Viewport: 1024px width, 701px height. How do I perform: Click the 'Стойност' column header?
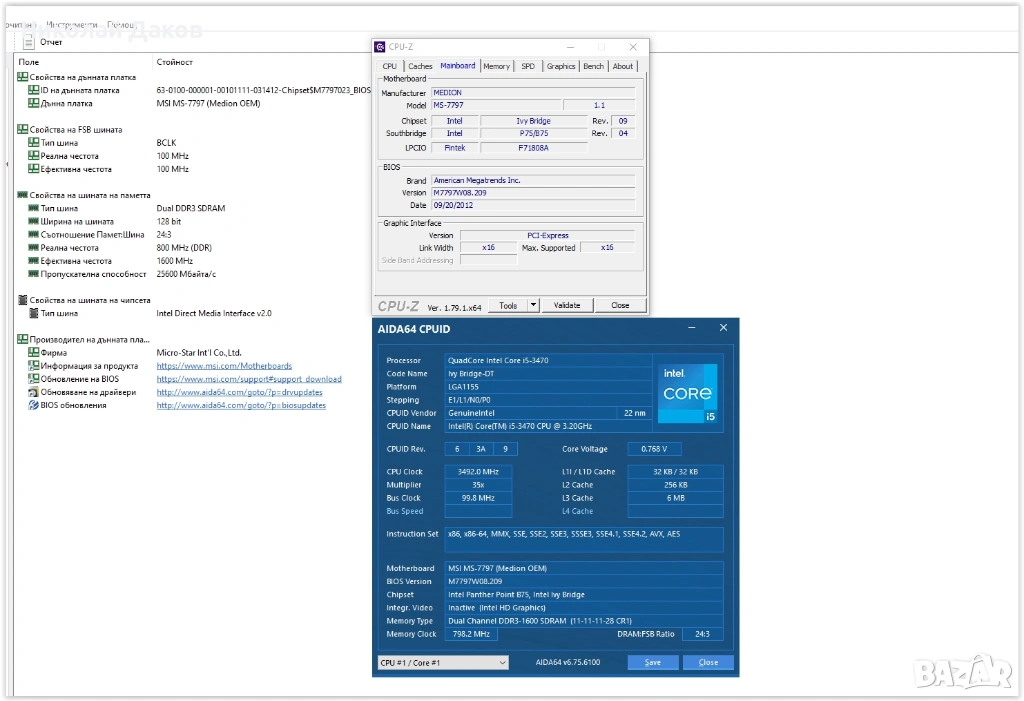point(174,62)
